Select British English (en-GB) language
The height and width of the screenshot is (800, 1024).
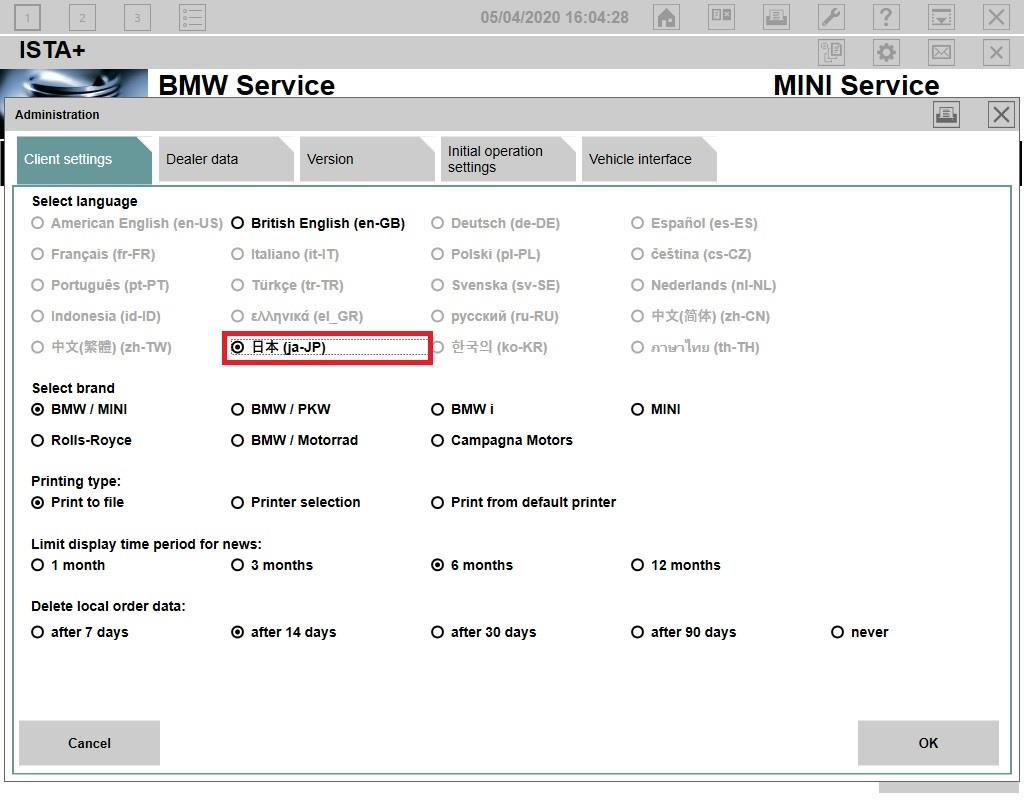tap(318, 223)
